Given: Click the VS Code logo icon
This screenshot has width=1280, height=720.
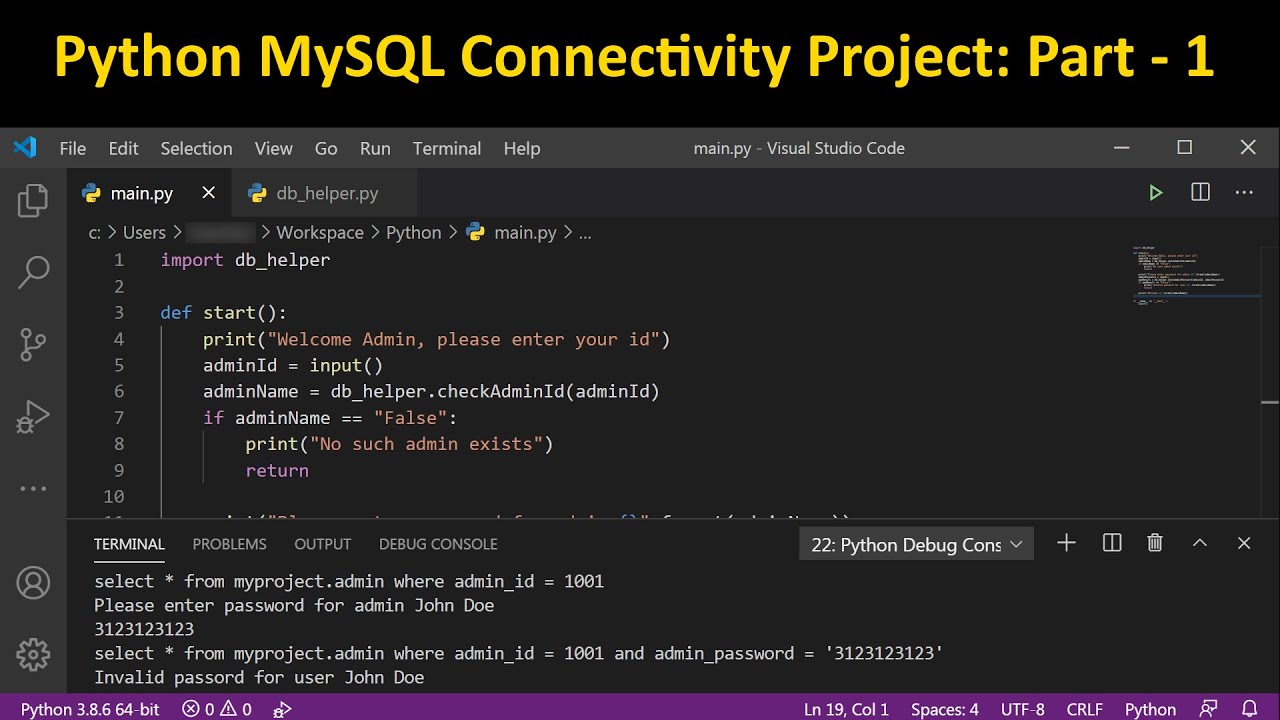Looking at the screenshot, I should (x=25, y=148).
